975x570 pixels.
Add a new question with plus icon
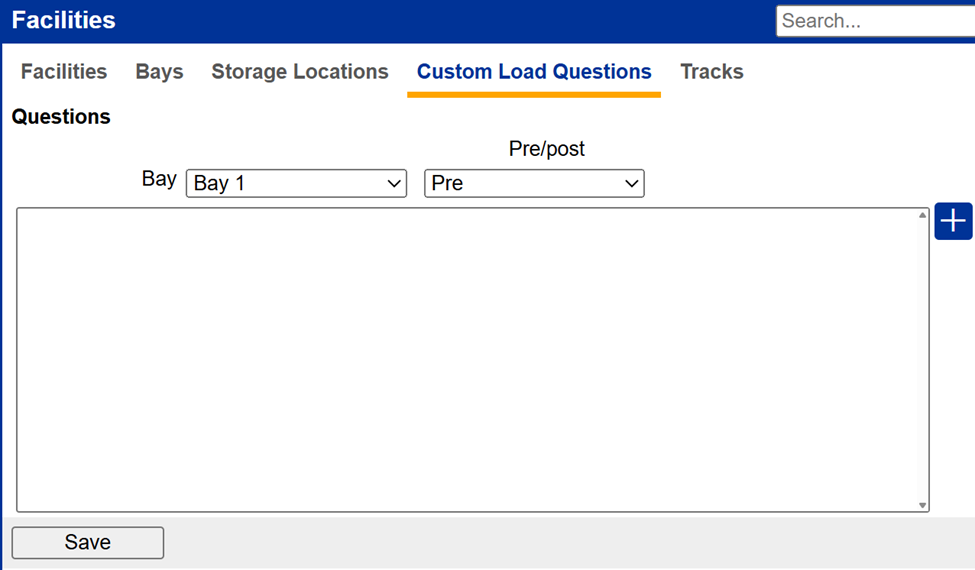pos(953,221)
